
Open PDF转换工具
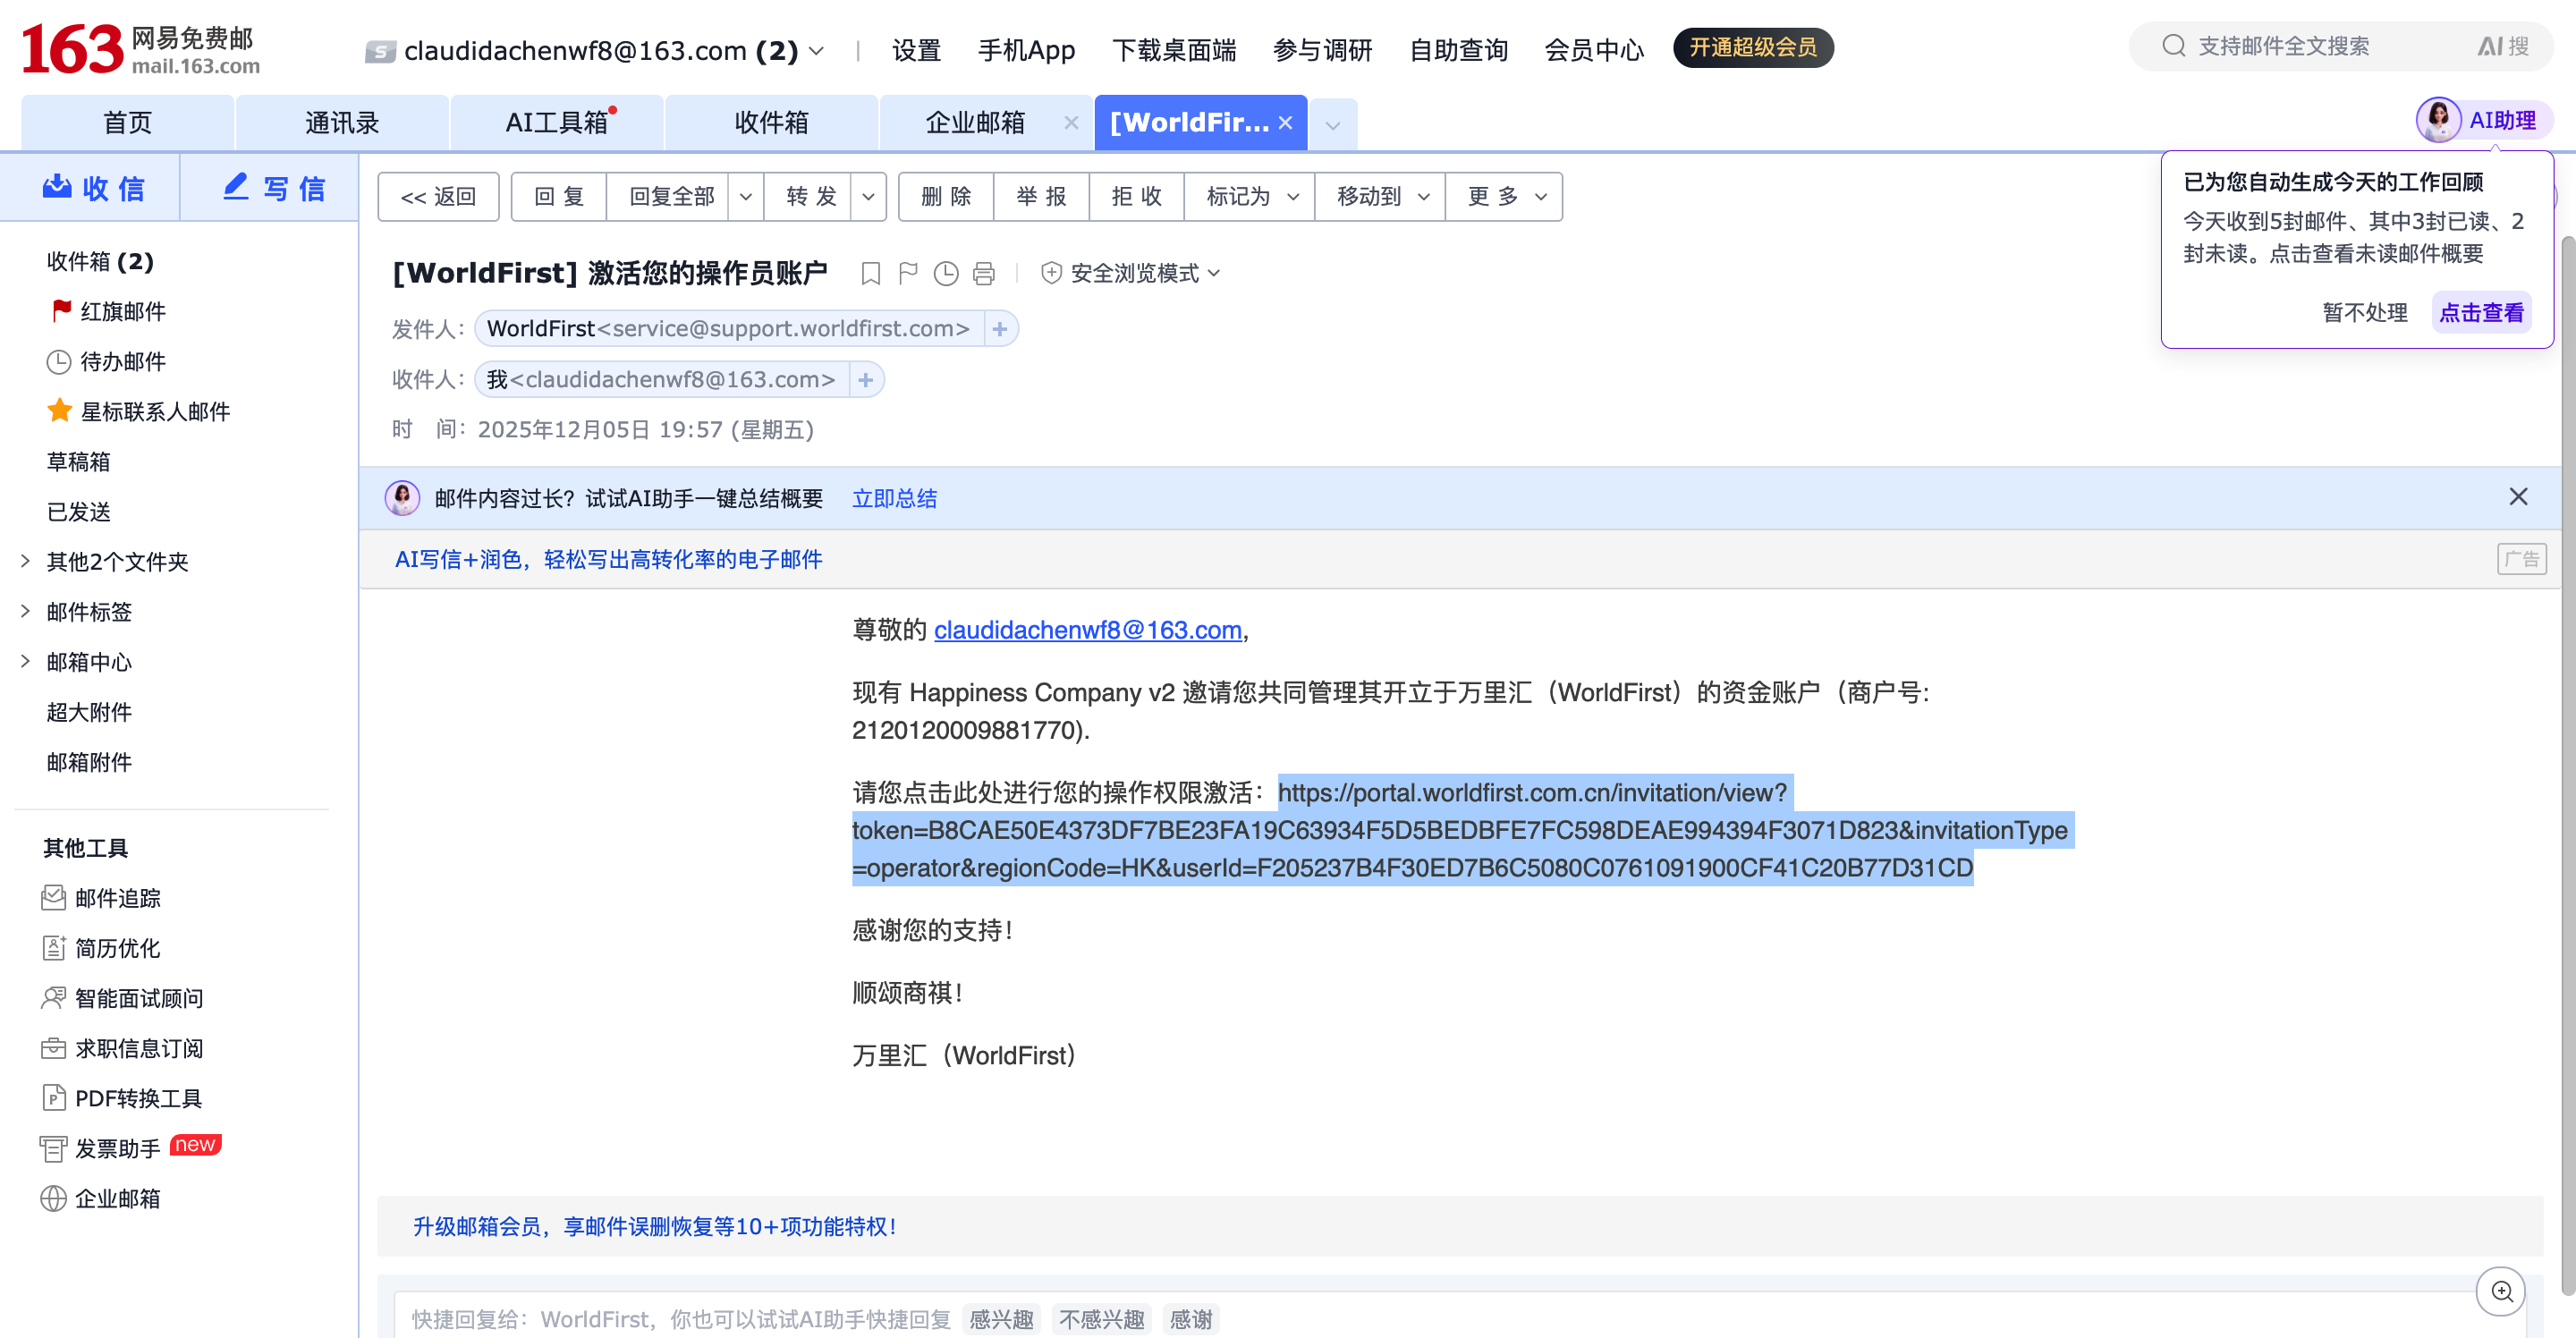122,1098
